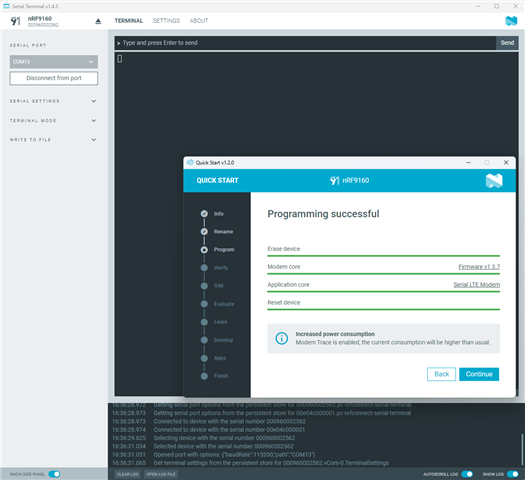Click the Verify step circle
This screenshot has width=525, height=480.
tap(204, 268)
